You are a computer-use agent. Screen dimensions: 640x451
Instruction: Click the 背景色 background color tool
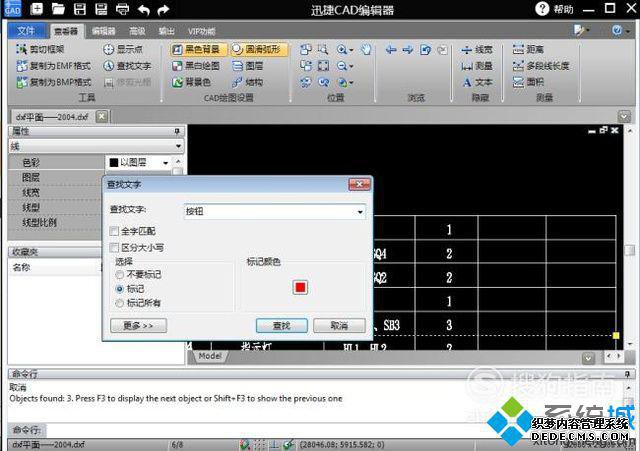(x=191, y=82)
